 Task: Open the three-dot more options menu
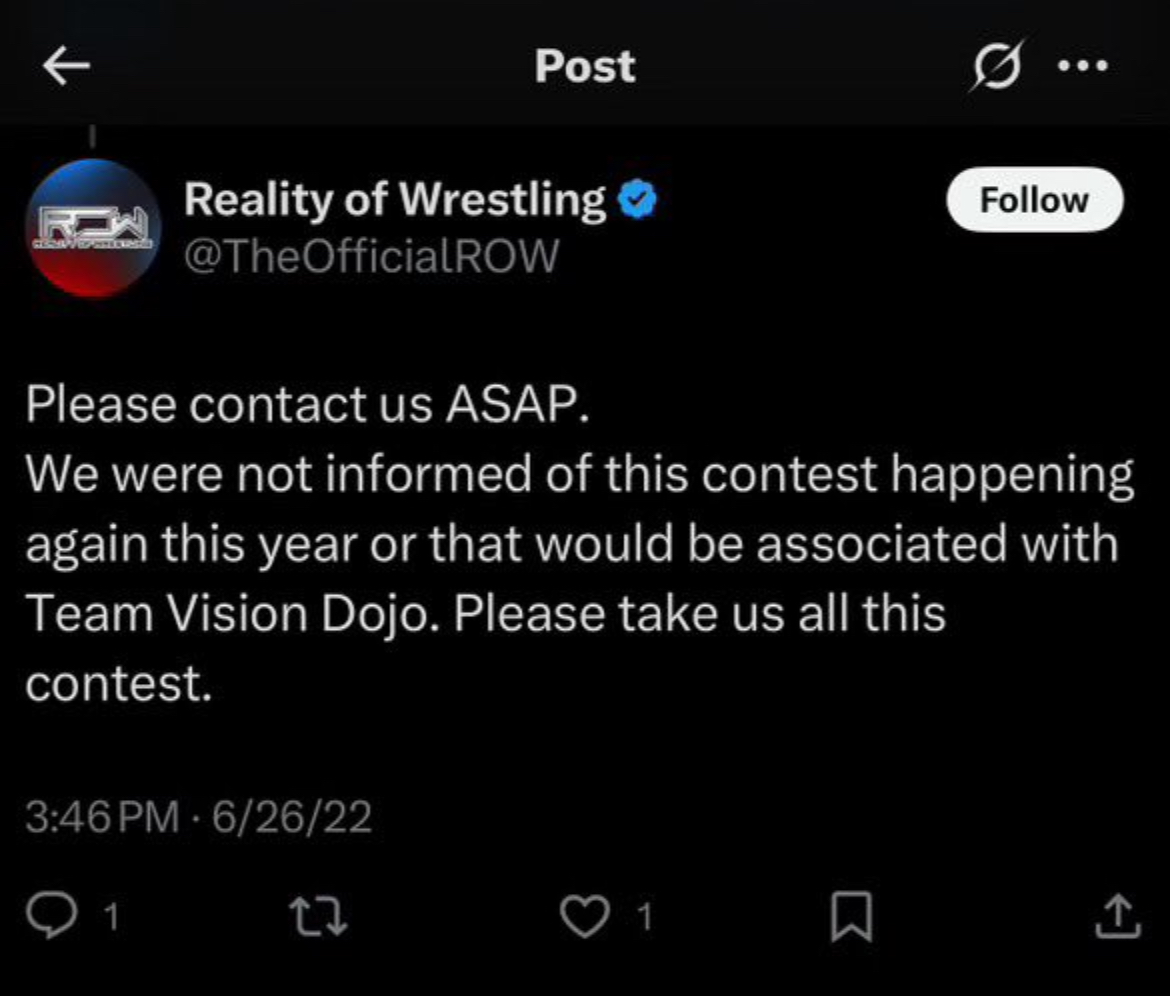[x=1081, y=67]
